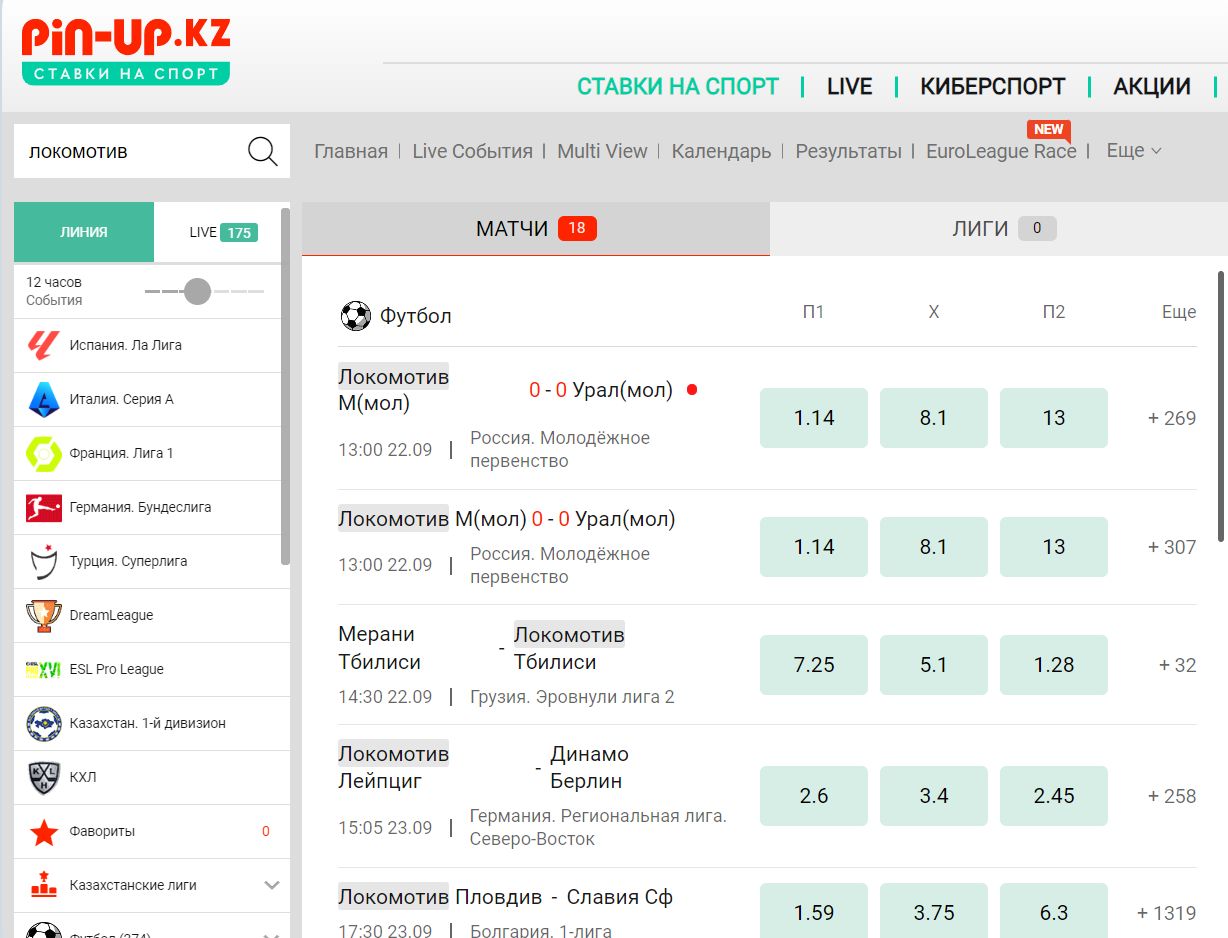
Task: Open Результаты link
Action: pyautogui.click(x=848, y=152)
